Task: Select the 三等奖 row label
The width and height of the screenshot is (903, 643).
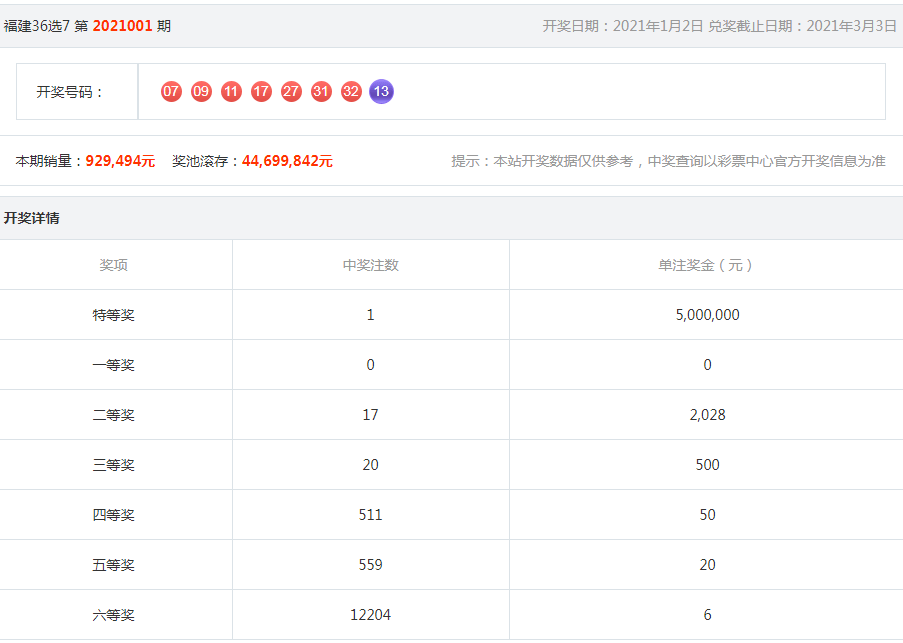Action: pos(113,465)
